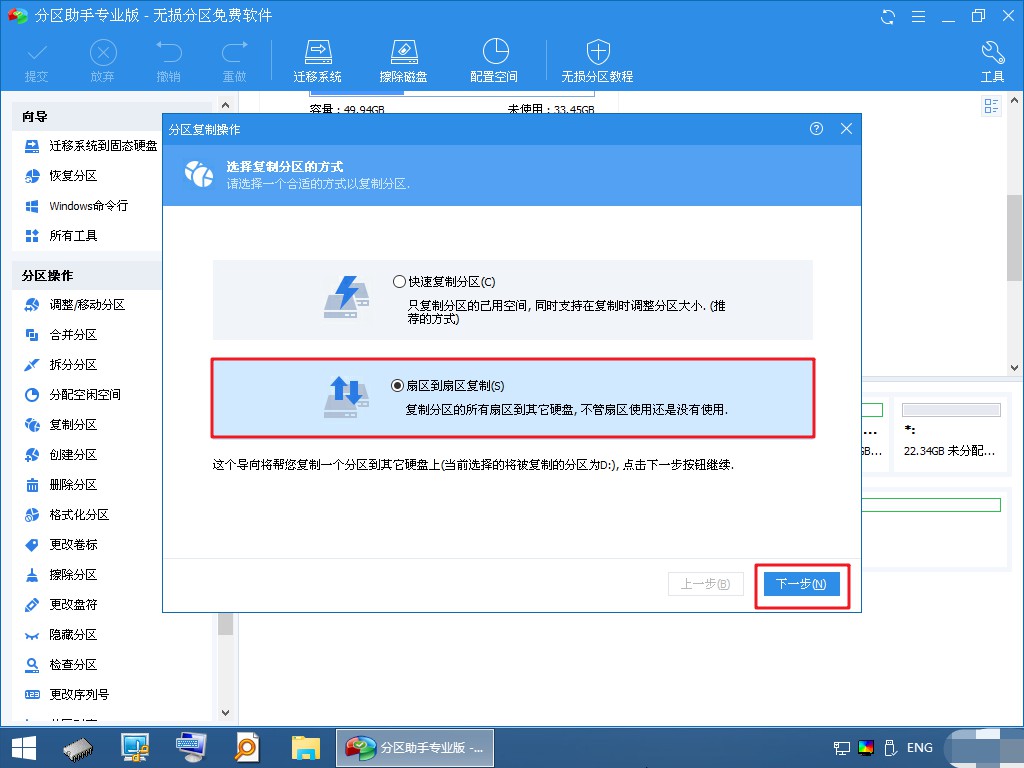Viewport: 1024px width, 768px height.
Task: Click the 下一步(N) button
Action: 801,584
